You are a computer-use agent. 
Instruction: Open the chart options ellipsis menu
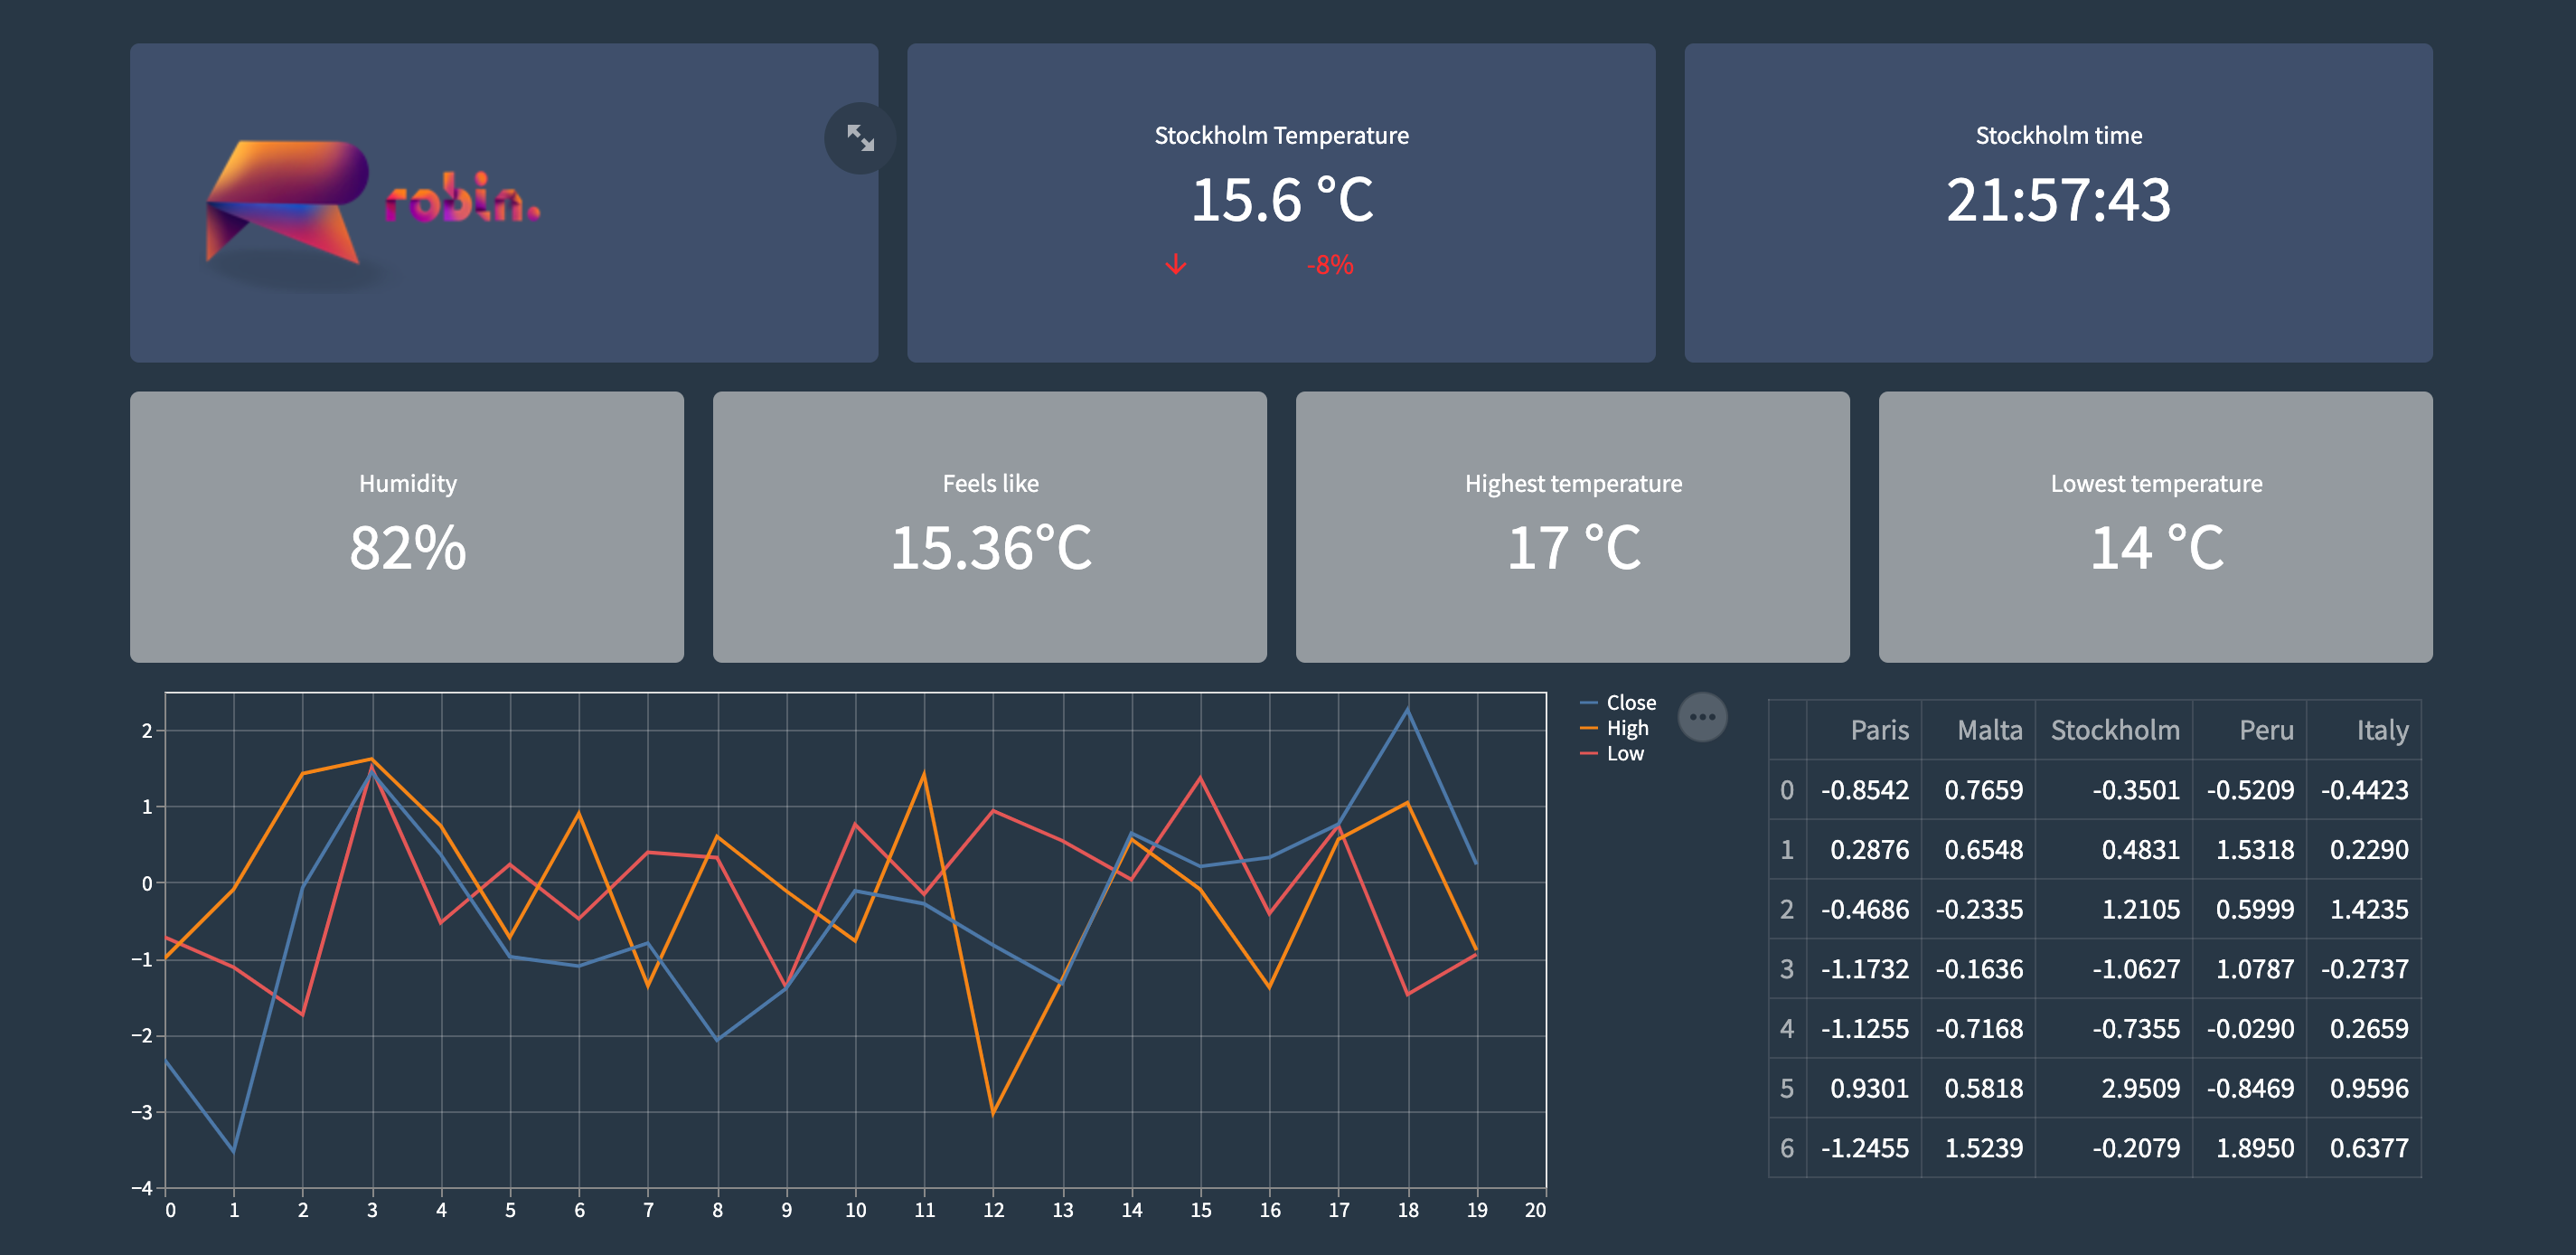tap(1702, 717)
